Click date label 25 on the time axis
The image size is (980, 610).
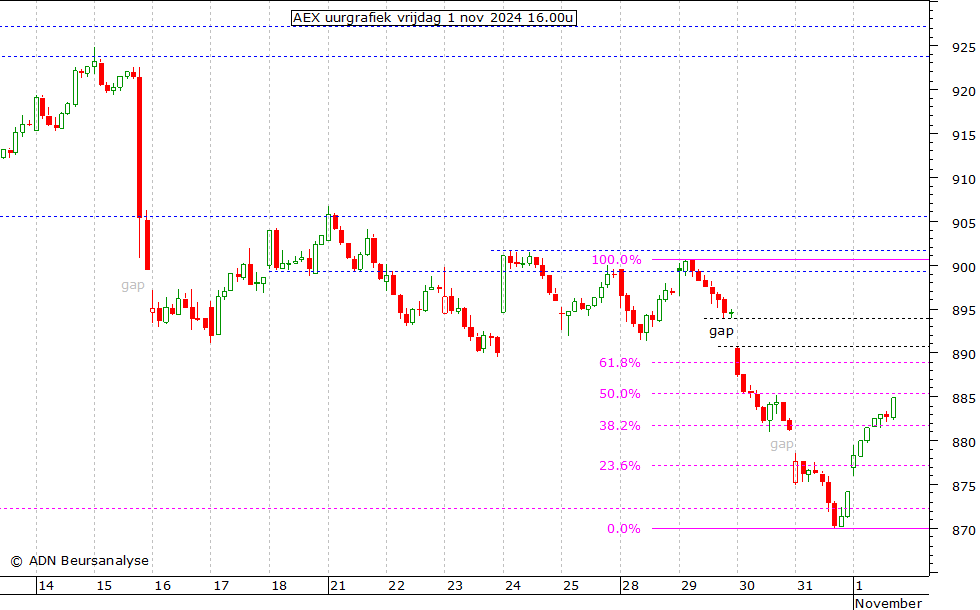click(x=571, y=586)
